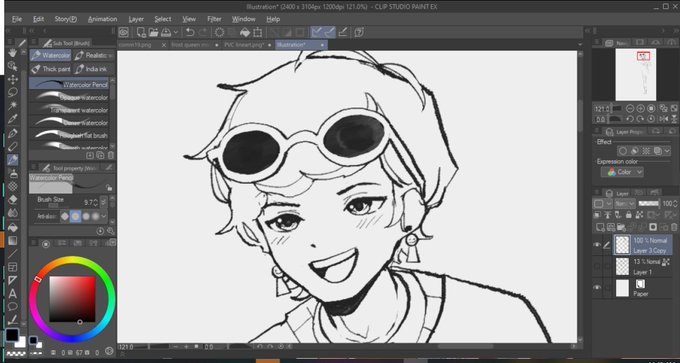
Task: Open the File menu
Action: pyautogui.click(x=17, y=19)
